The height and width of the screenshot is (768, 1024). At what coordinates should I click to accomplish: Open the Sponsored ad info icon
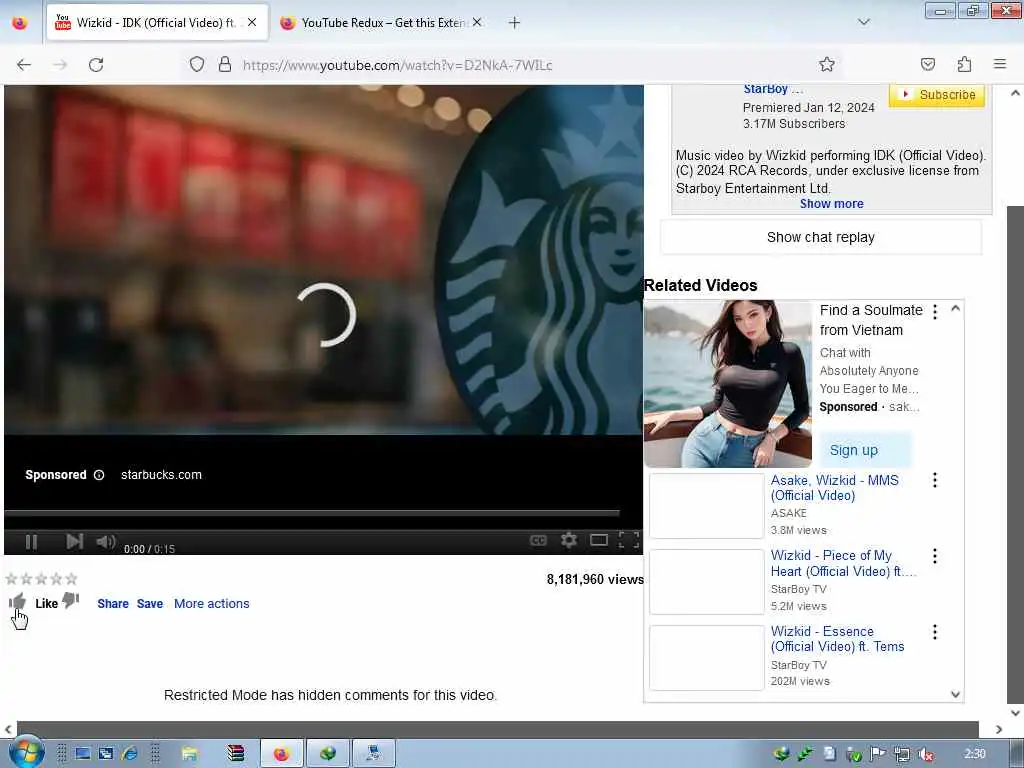tap(99, 475)
